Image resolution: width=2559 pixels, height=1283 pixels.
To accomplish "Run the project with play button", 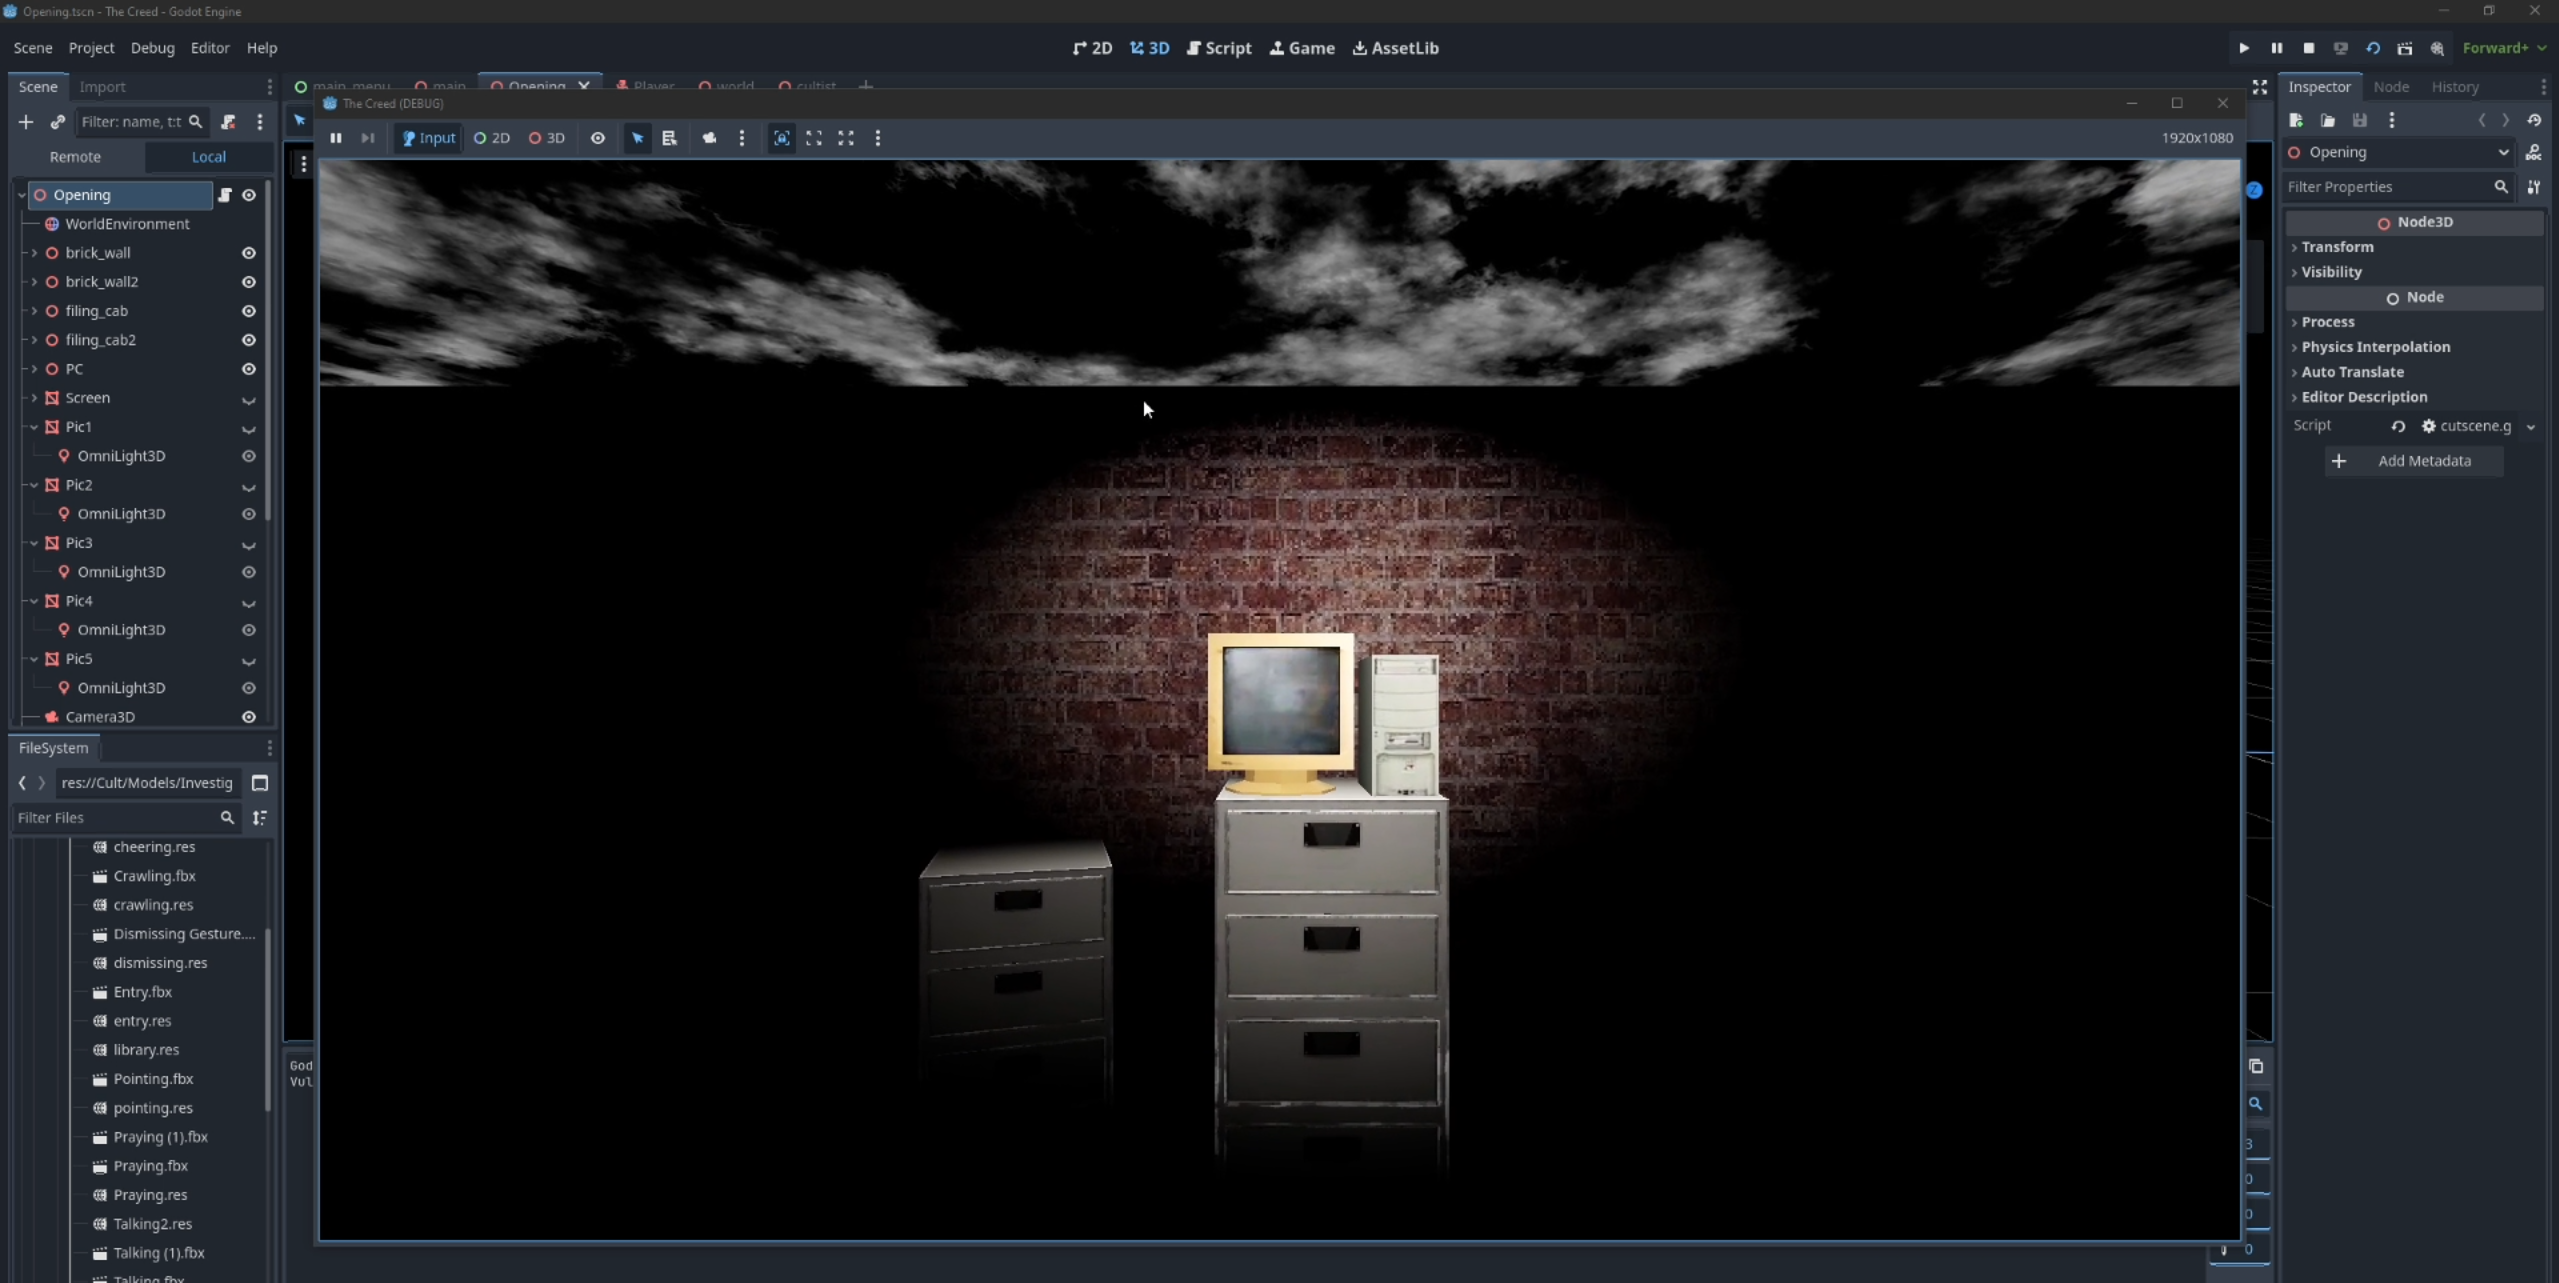I will point(2244,48).
